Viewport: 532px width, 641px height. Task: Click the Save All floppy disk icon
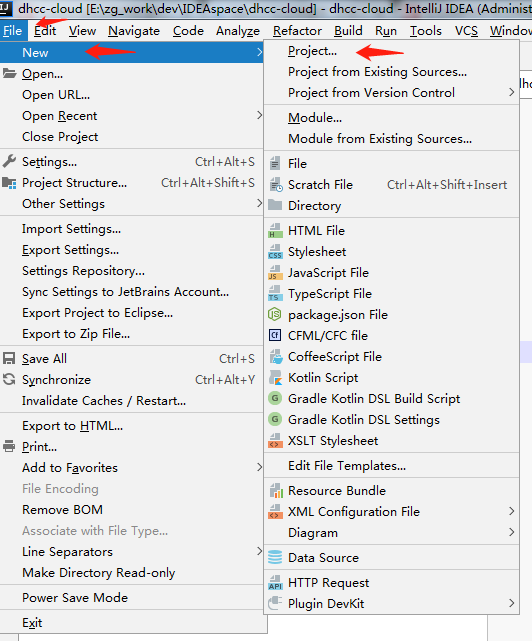[x=9, y=359]
